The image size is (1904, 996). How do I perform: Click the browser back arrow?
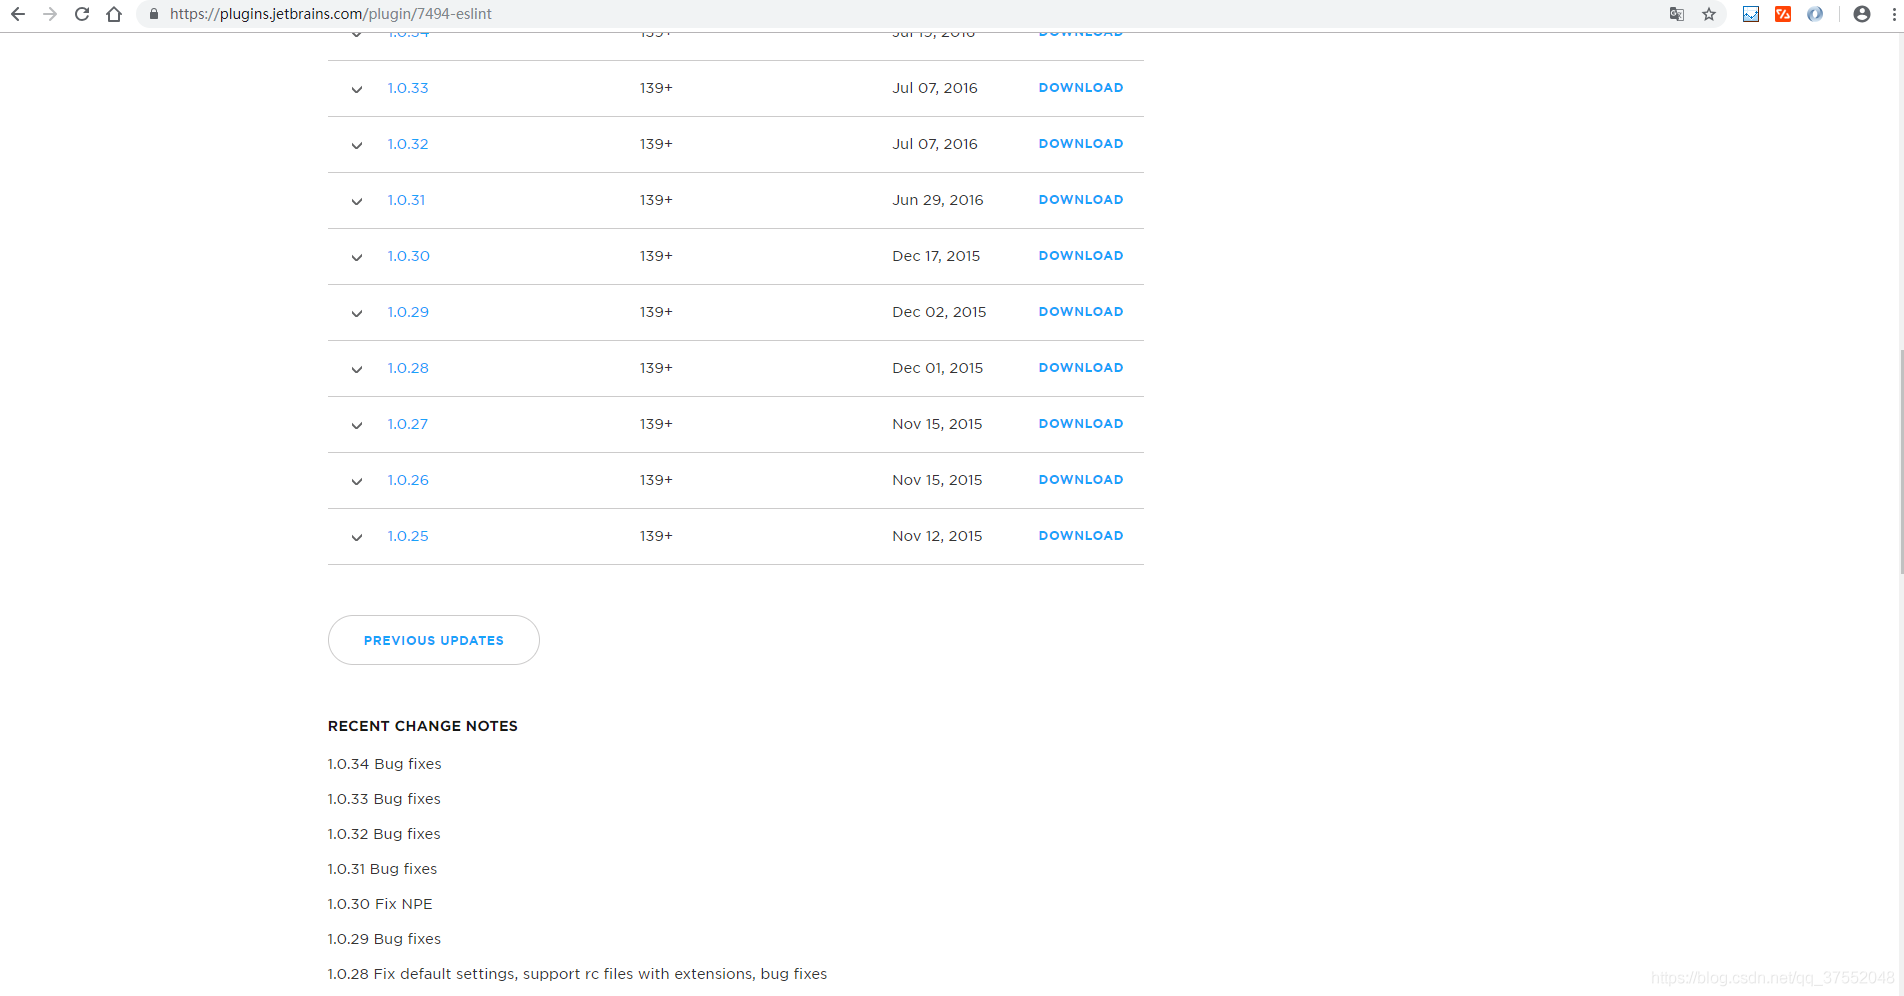[18, 14]
